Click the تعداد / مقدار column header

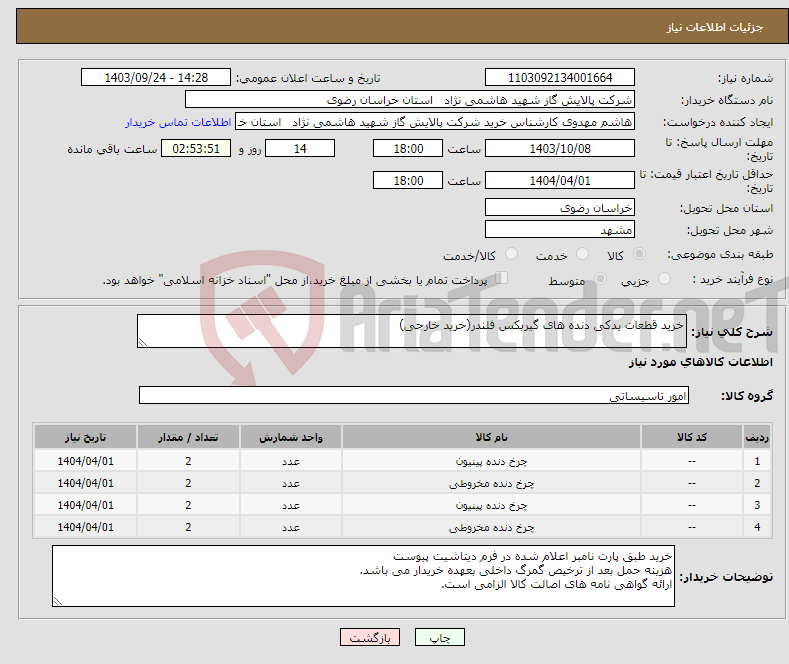[x=188, y=437]
